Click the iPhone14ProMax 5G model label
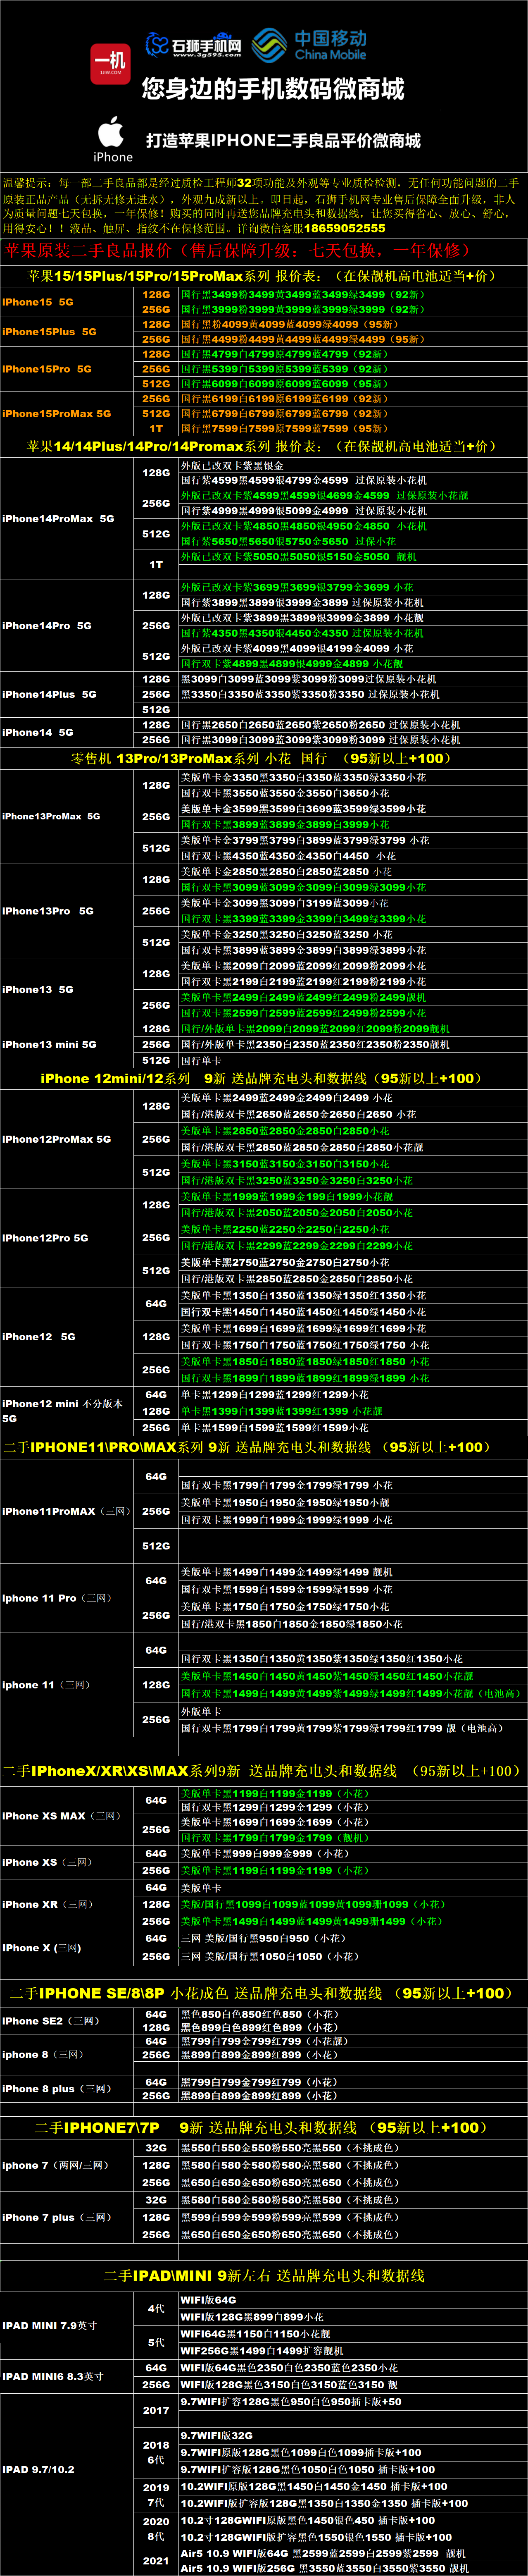This screenshot has height=2576, width=528. point(58,518)
